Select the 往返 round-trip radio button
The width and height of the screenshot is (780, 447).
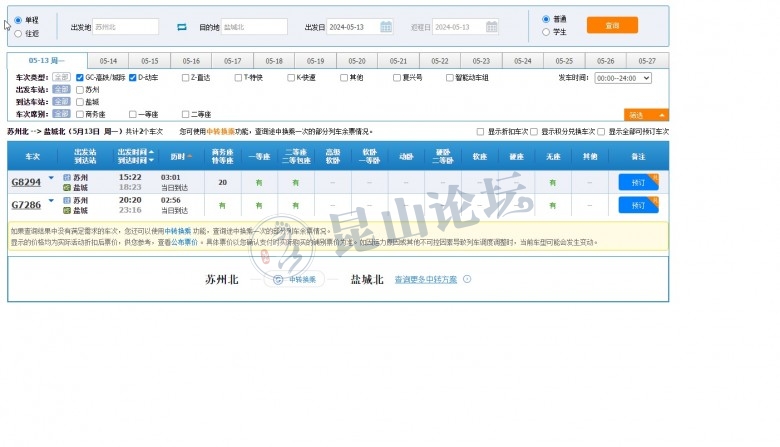(18, 33)
